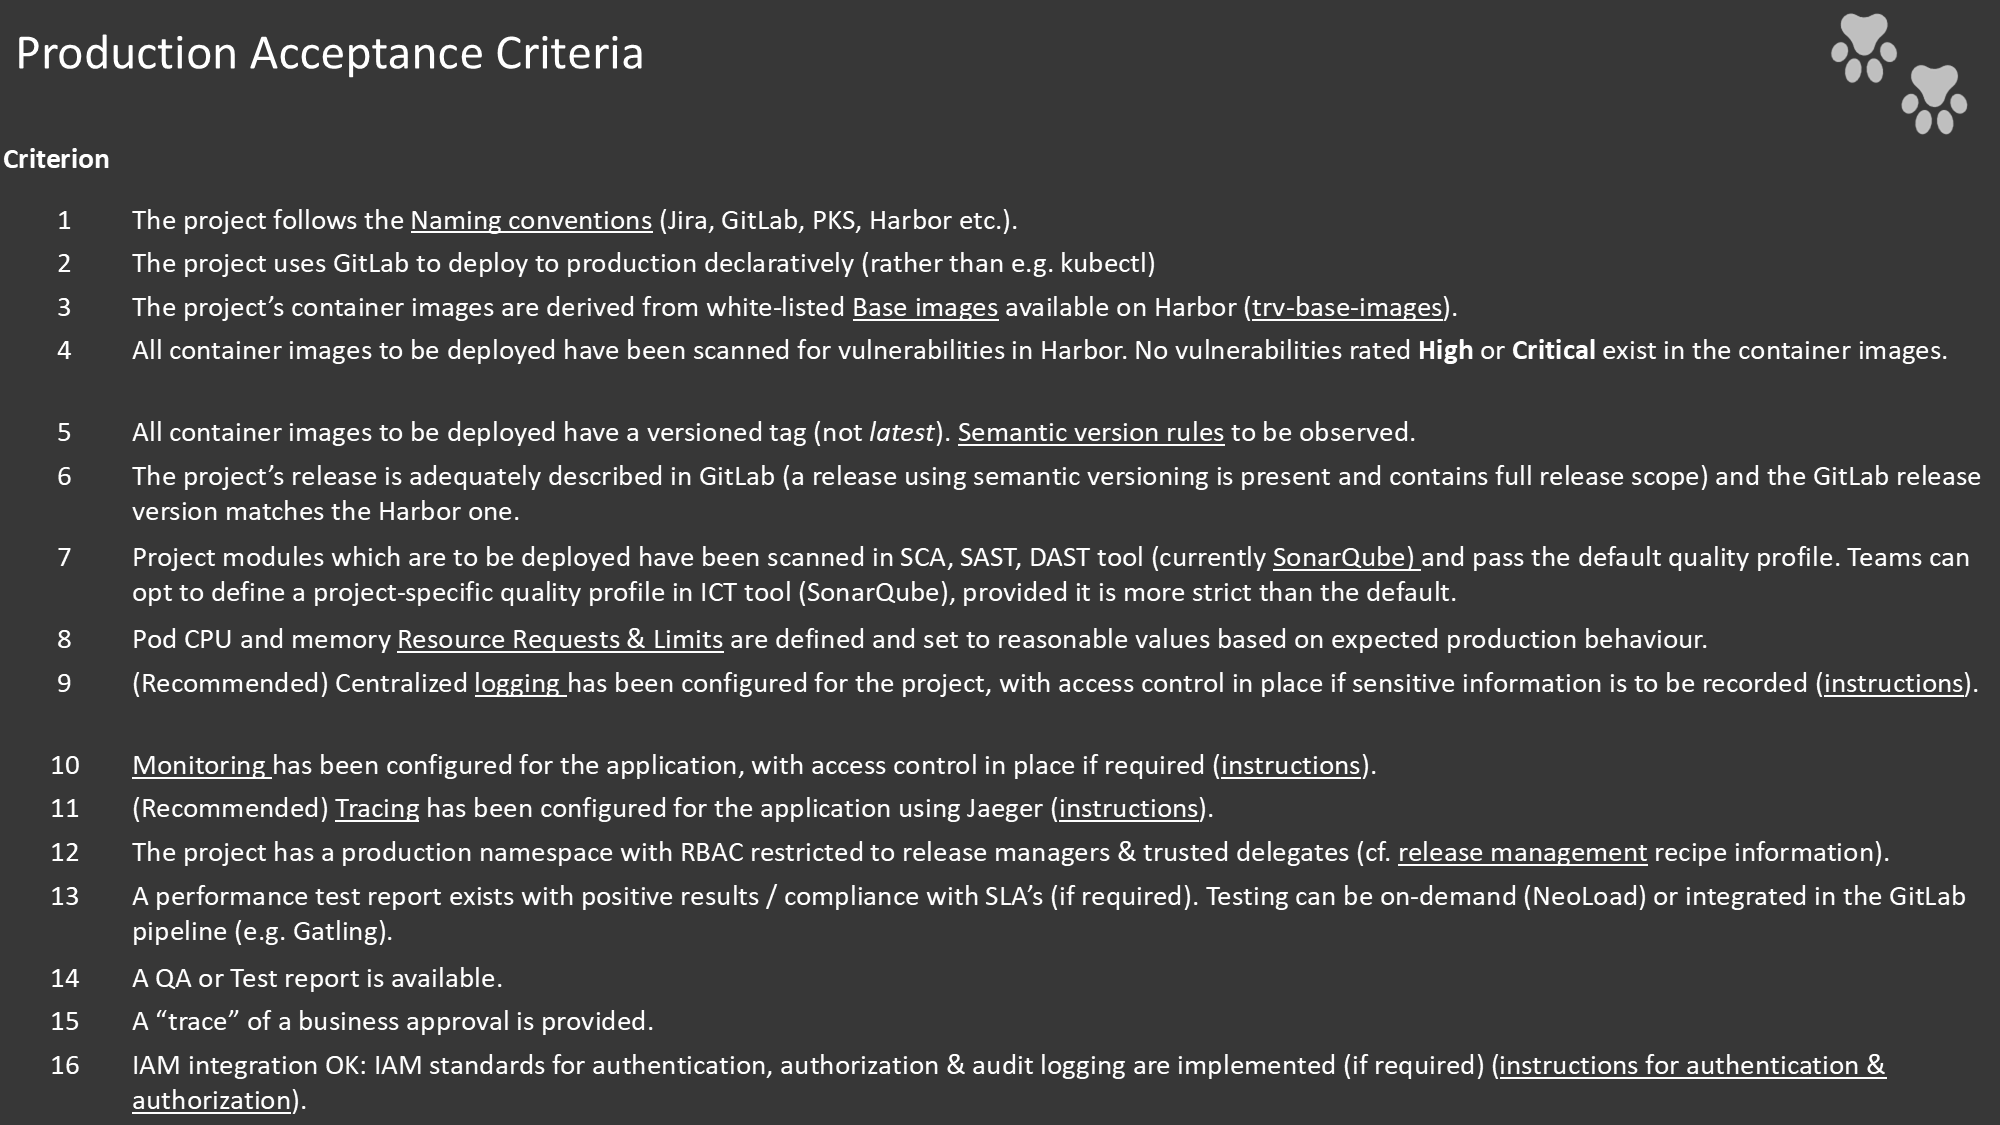
Task: Open Resource Requests & Limits link
Action: [x=560, y=639]
